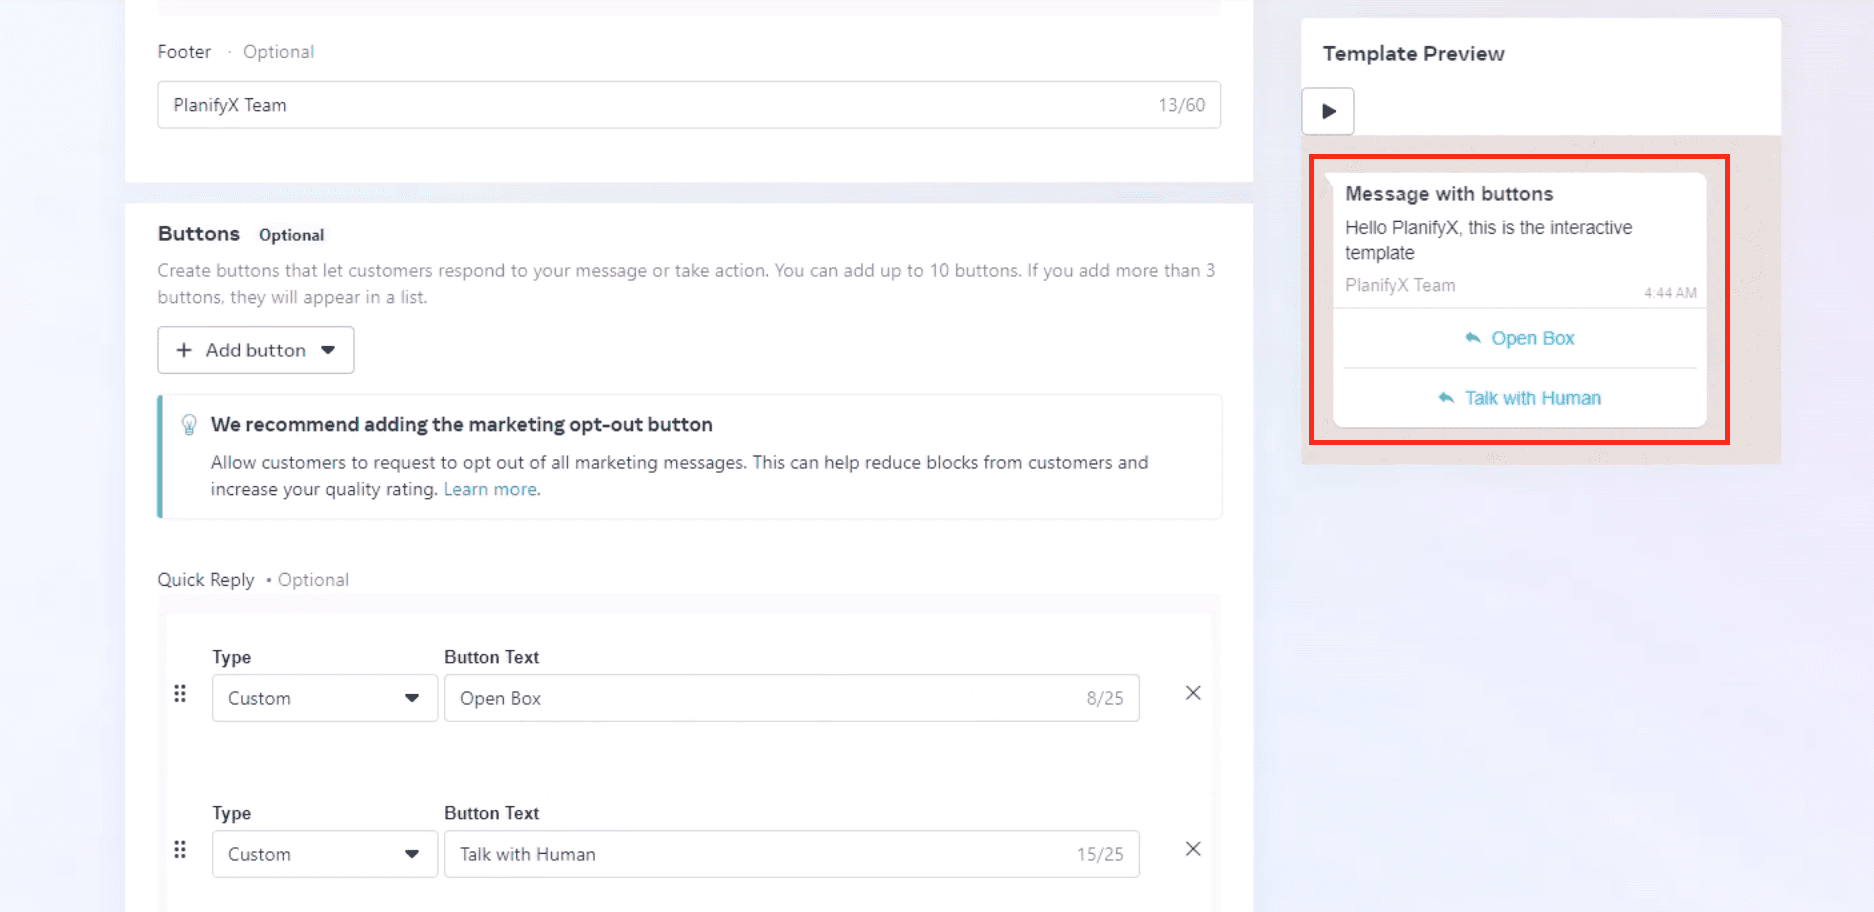Expand the Type dropdown for Talk with Human
Image resolution: width=1874 pixels, height=912 pixels.
tap(324, 854)
